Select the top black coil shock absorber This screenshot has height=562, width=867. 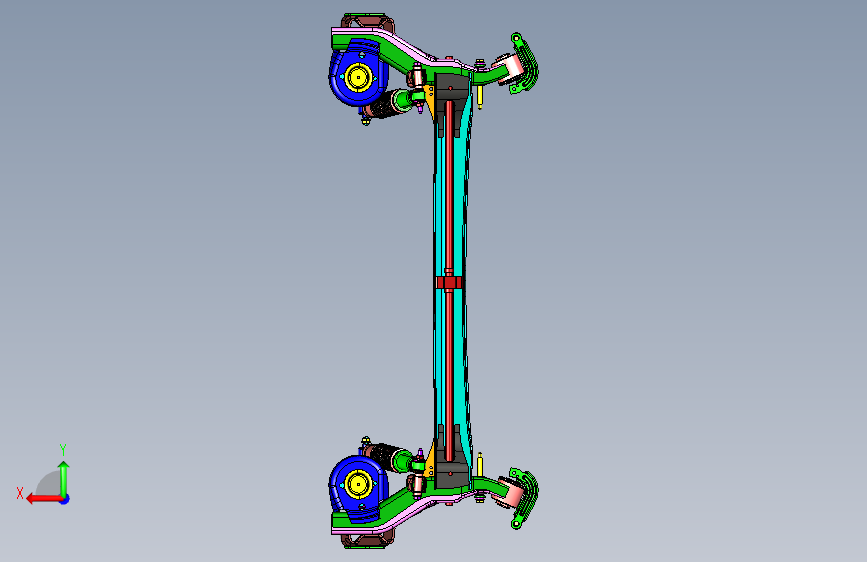pyautogui.click(x=383, y=106)
